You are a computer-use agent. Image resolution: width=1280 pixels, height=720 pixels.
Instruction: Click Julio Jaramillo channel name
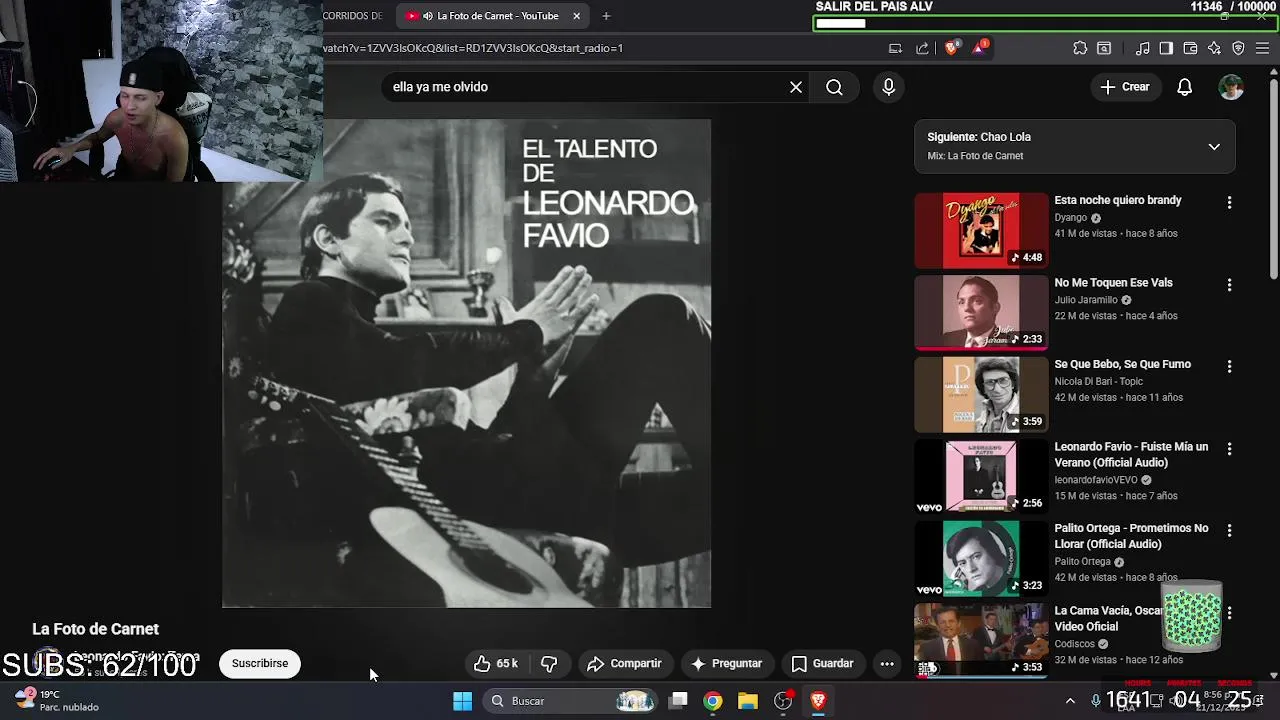click(x=1086, y=300)
